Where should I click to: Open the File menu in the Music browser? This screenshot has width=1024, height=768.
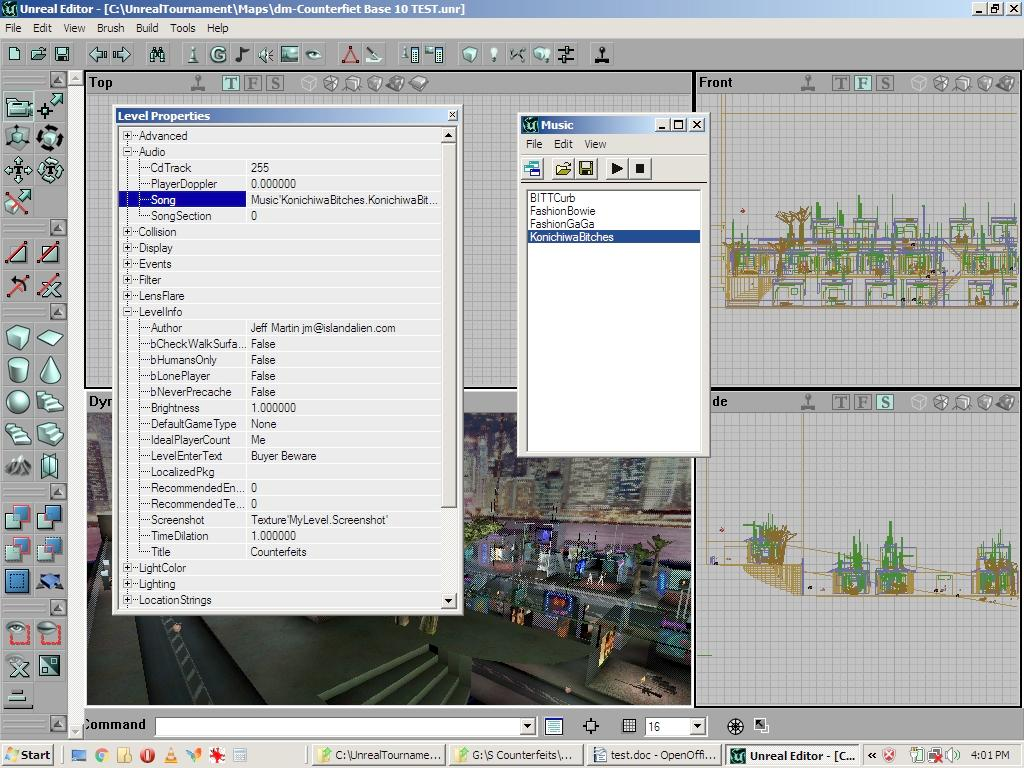(534, 144)
